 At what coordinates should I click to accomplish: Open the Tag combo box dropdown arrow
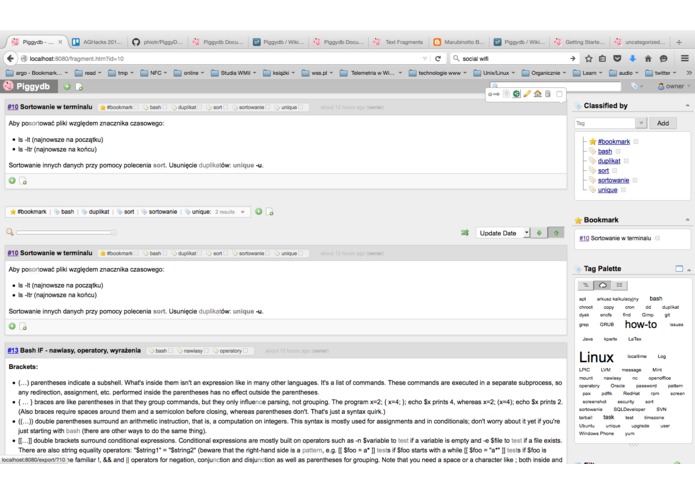click(x=641, y=123)
